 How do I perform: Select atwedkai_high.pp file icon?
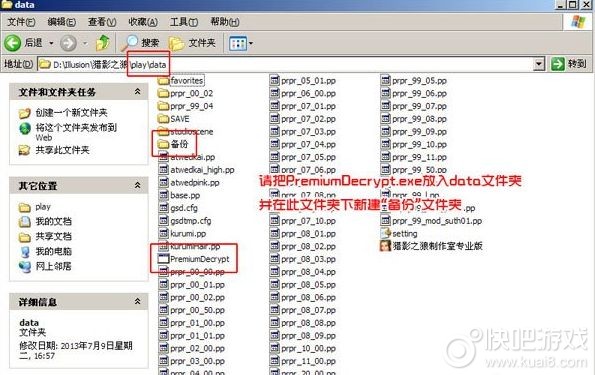point(163,170)
